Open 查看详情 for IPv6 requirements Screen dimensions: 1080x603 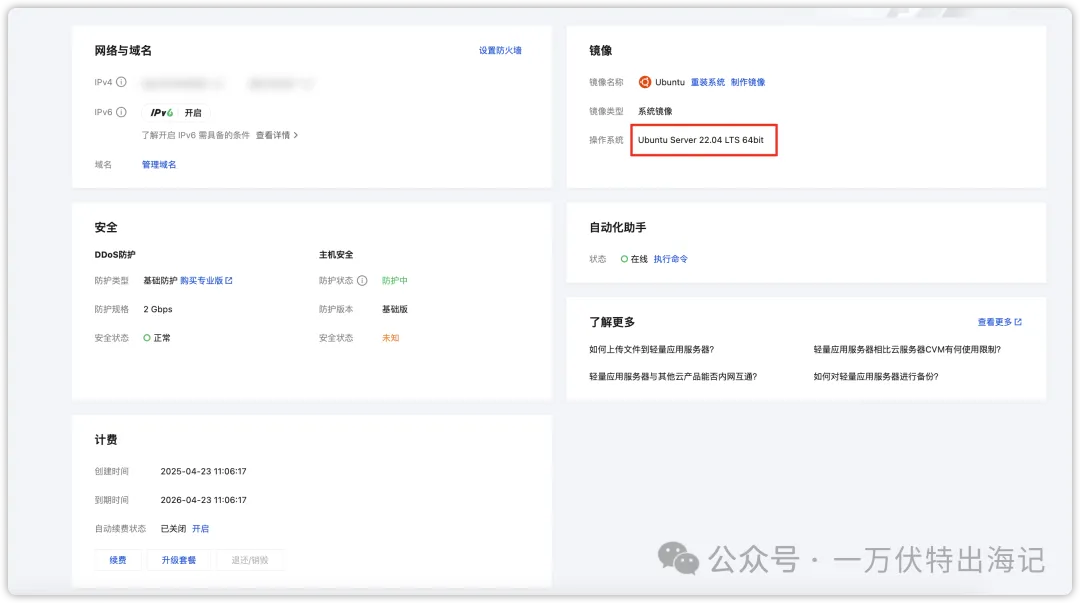[277, 135]
